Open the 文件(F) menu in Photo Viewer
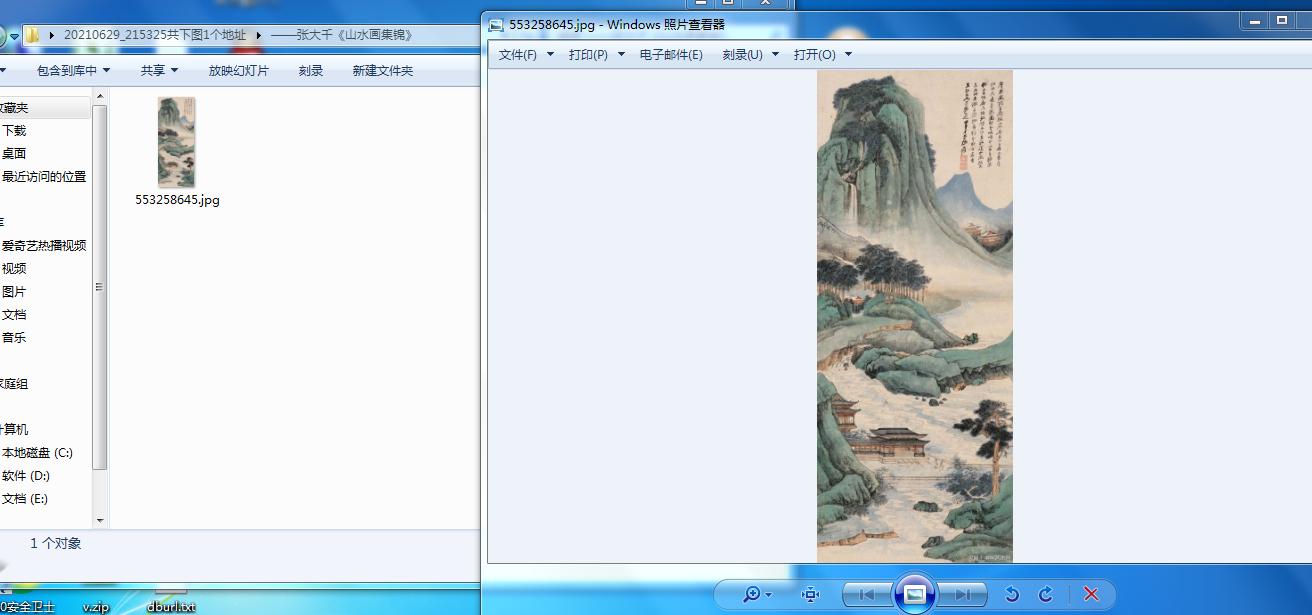This screenshot has width=1312, height=615. (518, 55)
